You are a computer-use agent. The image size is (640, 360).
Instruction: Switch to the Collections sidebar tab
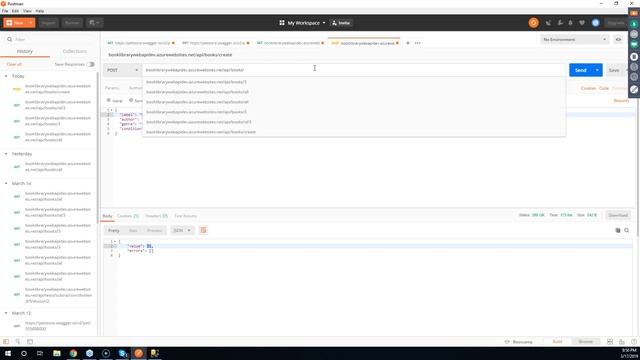(74, 51)
